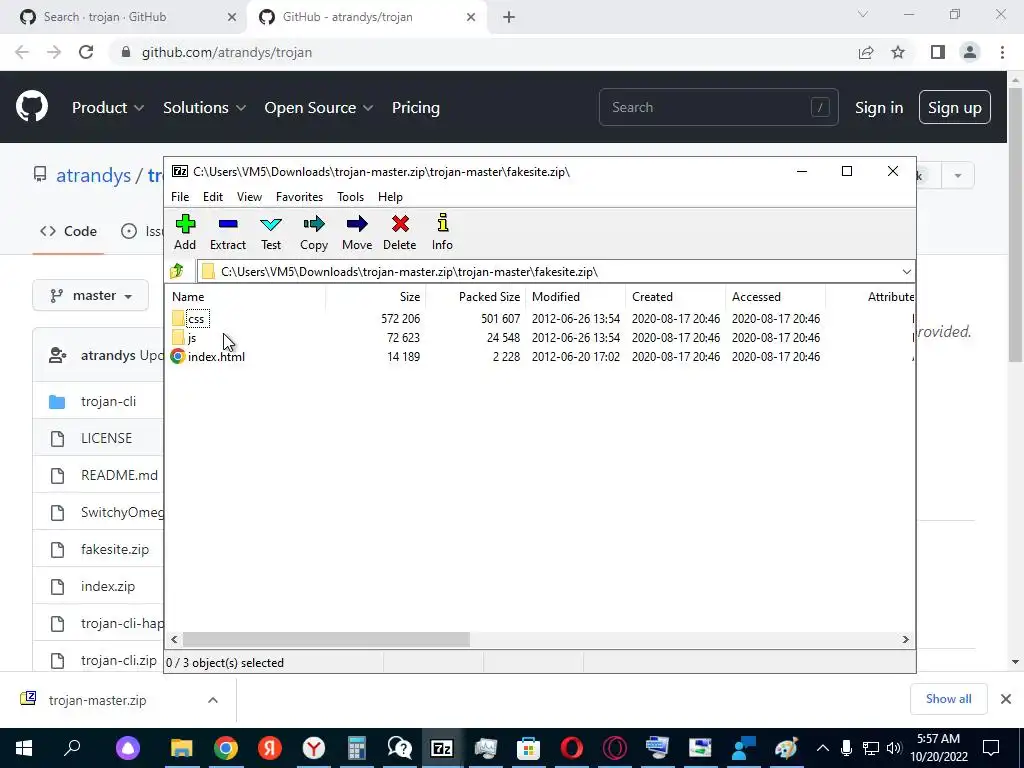Open index.zip in the GitHub file list
This screenshot has width=1024, height=768.
(x=108, y=586)
